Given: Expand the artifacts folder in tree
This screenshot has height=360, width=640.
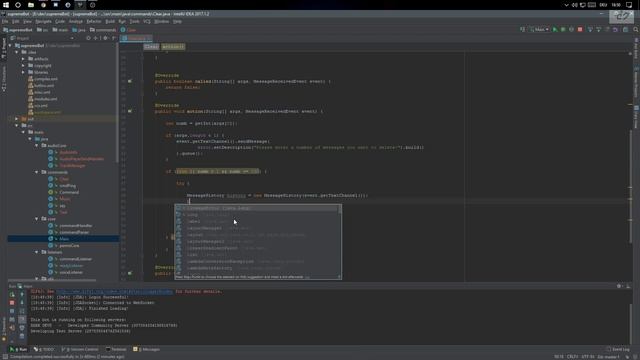Looking at the screenshot, I should point(23,59).
